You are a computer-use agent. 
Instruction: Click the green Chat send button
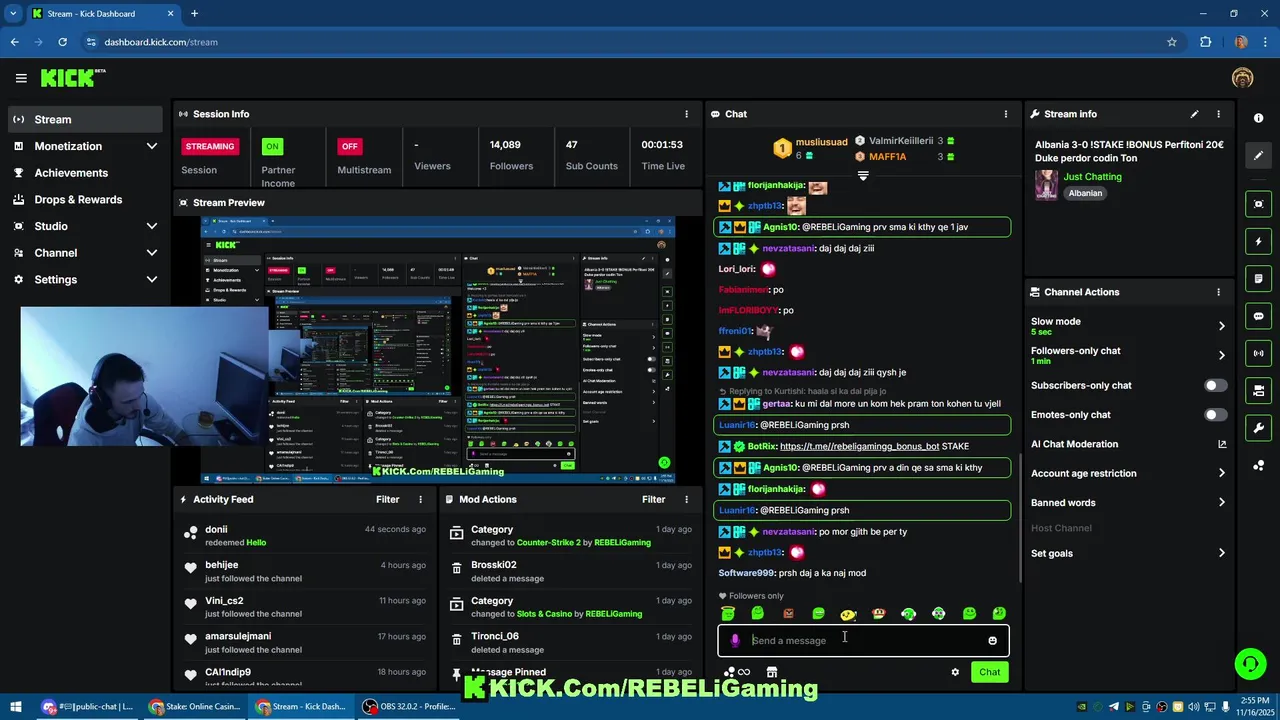pos(989,672)
